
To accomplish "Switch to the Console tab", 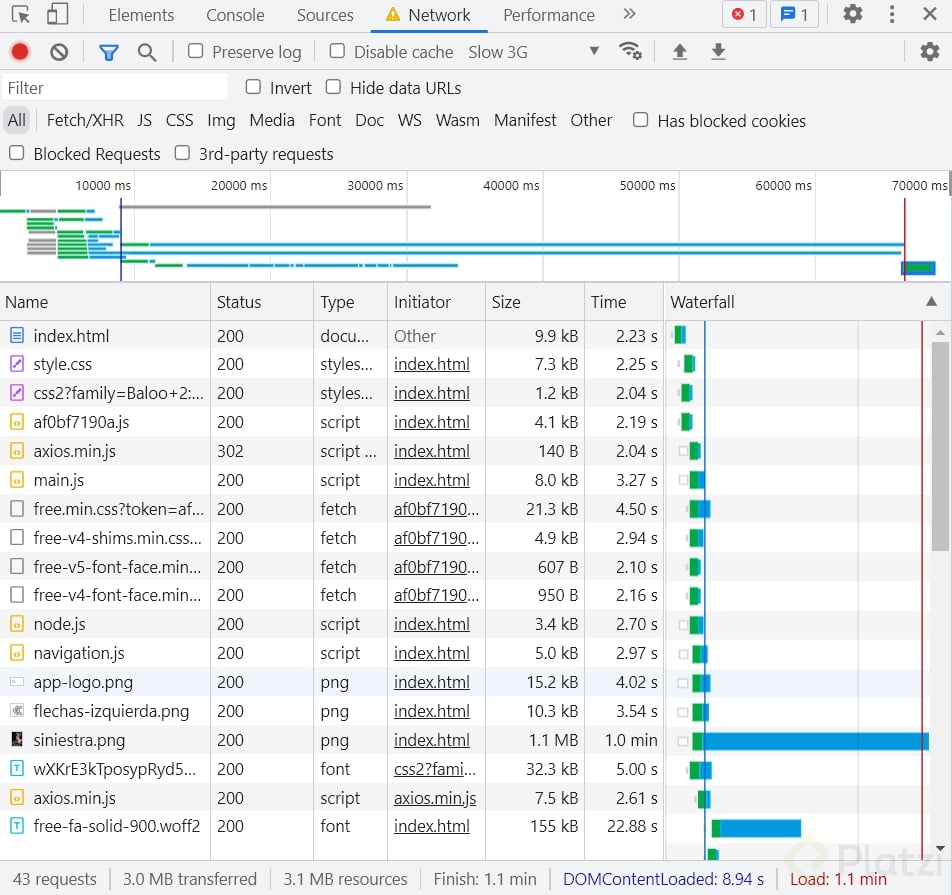I will (x=235, y=15).
